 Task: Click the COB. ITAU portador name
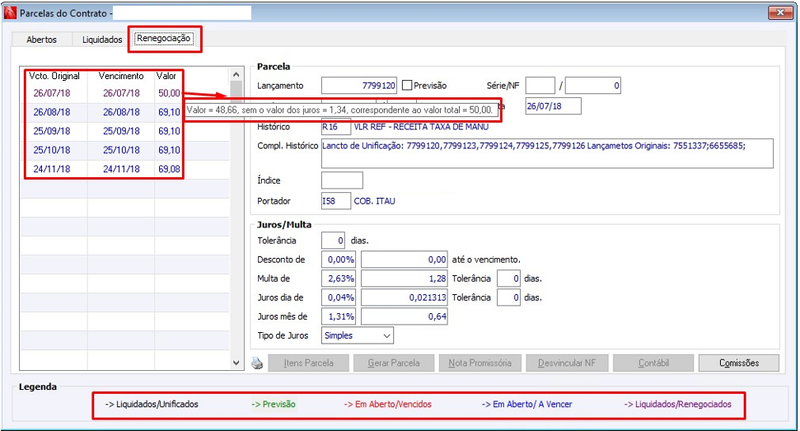click(x=374, y=201)
